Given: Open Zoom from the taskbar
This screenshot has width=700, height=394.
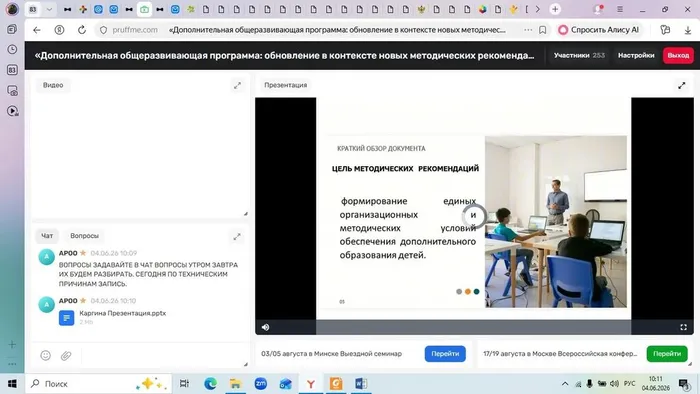Looking at the screenshot, I should click(x=261, y=384).
